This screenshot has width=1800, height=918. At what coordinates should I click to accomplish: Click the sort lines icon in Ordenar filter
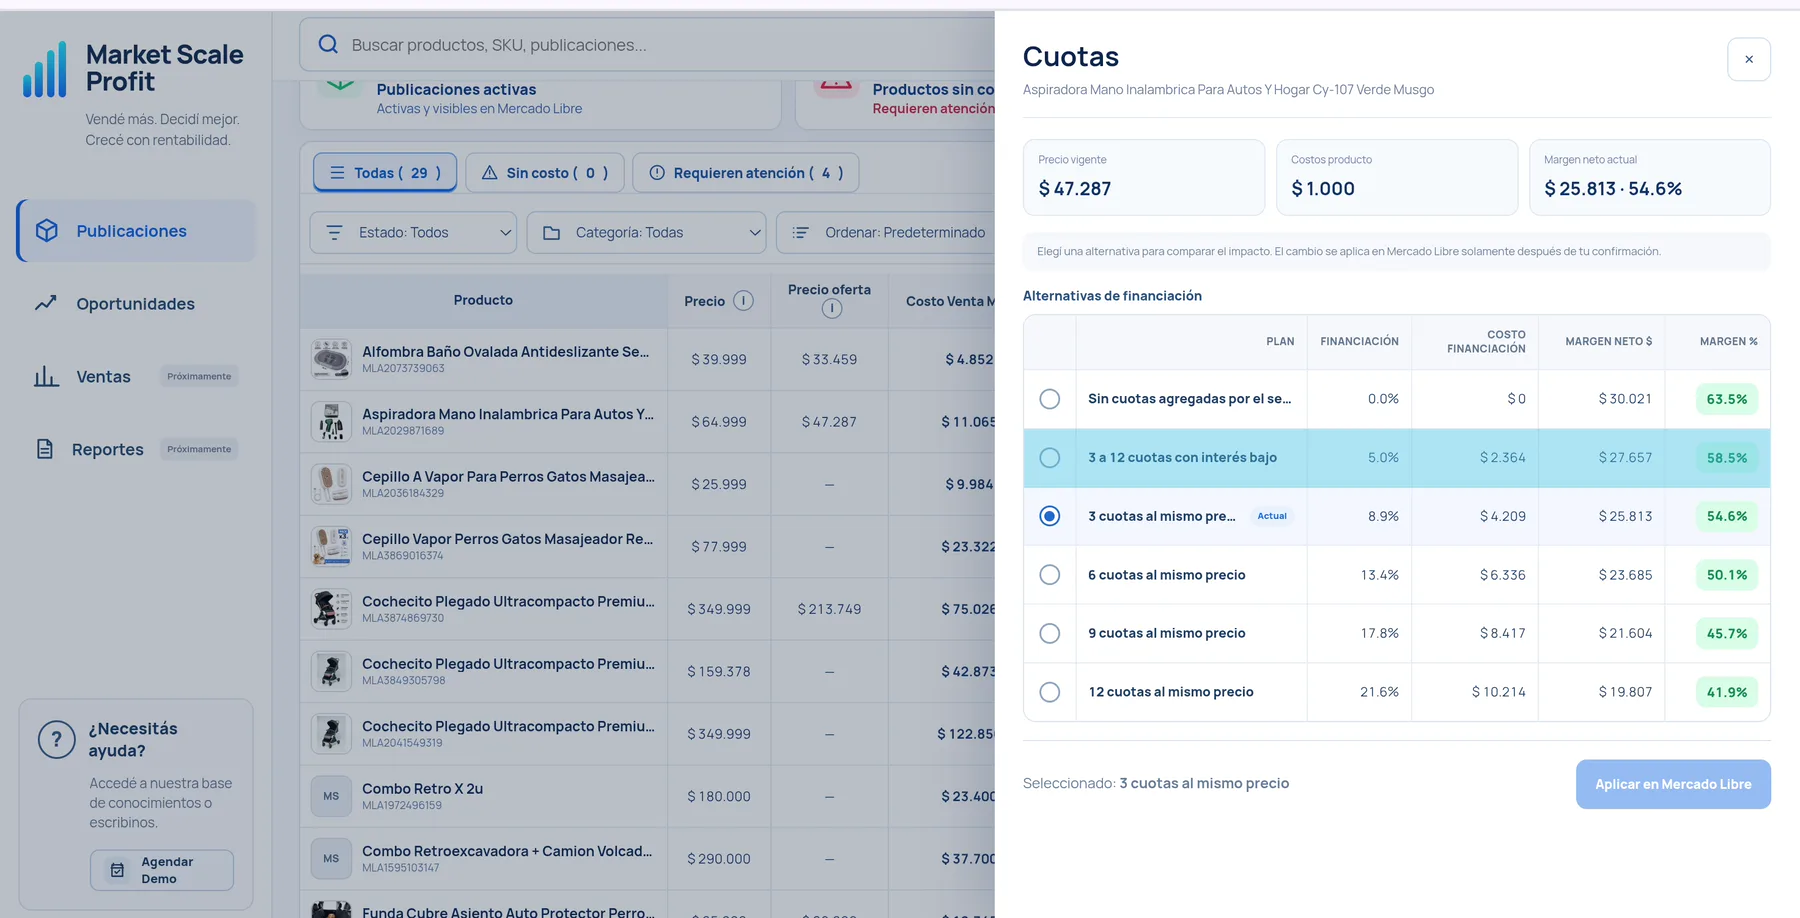(801, 232)
